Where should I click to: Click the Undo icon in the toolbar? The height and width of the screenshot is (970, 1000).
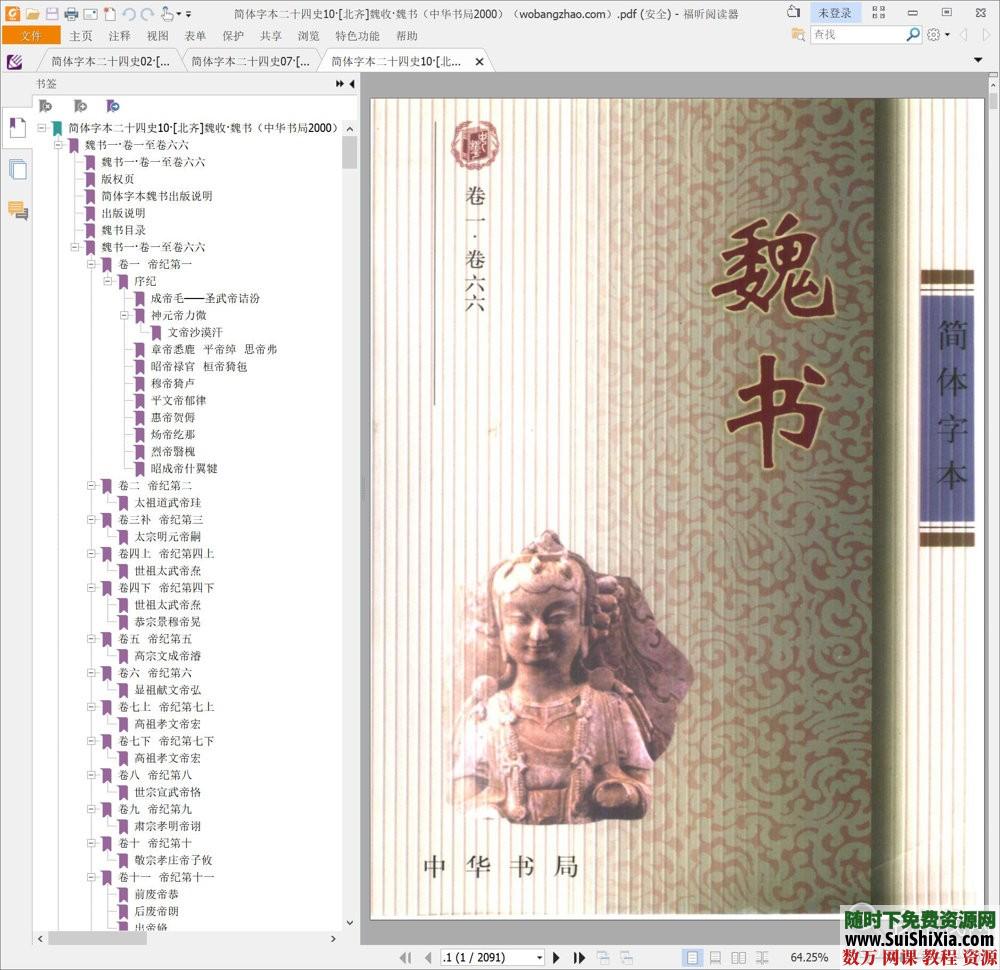click(131, 13)
